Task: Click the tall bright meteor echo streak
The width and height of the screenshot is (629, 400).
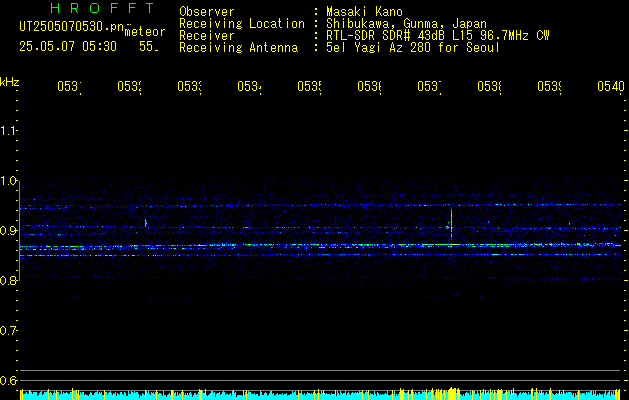Action: [x=451, y=226]
